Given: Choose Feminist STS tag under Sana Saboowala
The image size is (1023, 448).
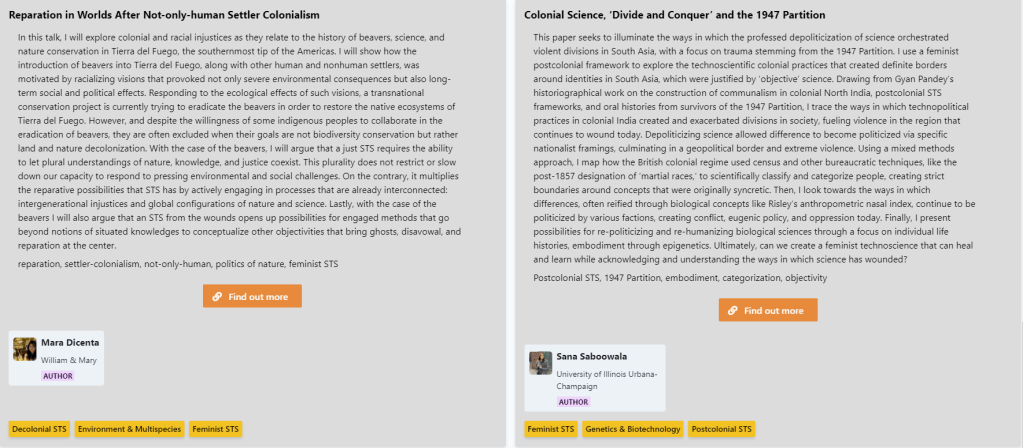Looking at the screenshot, I should coord(552,429).
